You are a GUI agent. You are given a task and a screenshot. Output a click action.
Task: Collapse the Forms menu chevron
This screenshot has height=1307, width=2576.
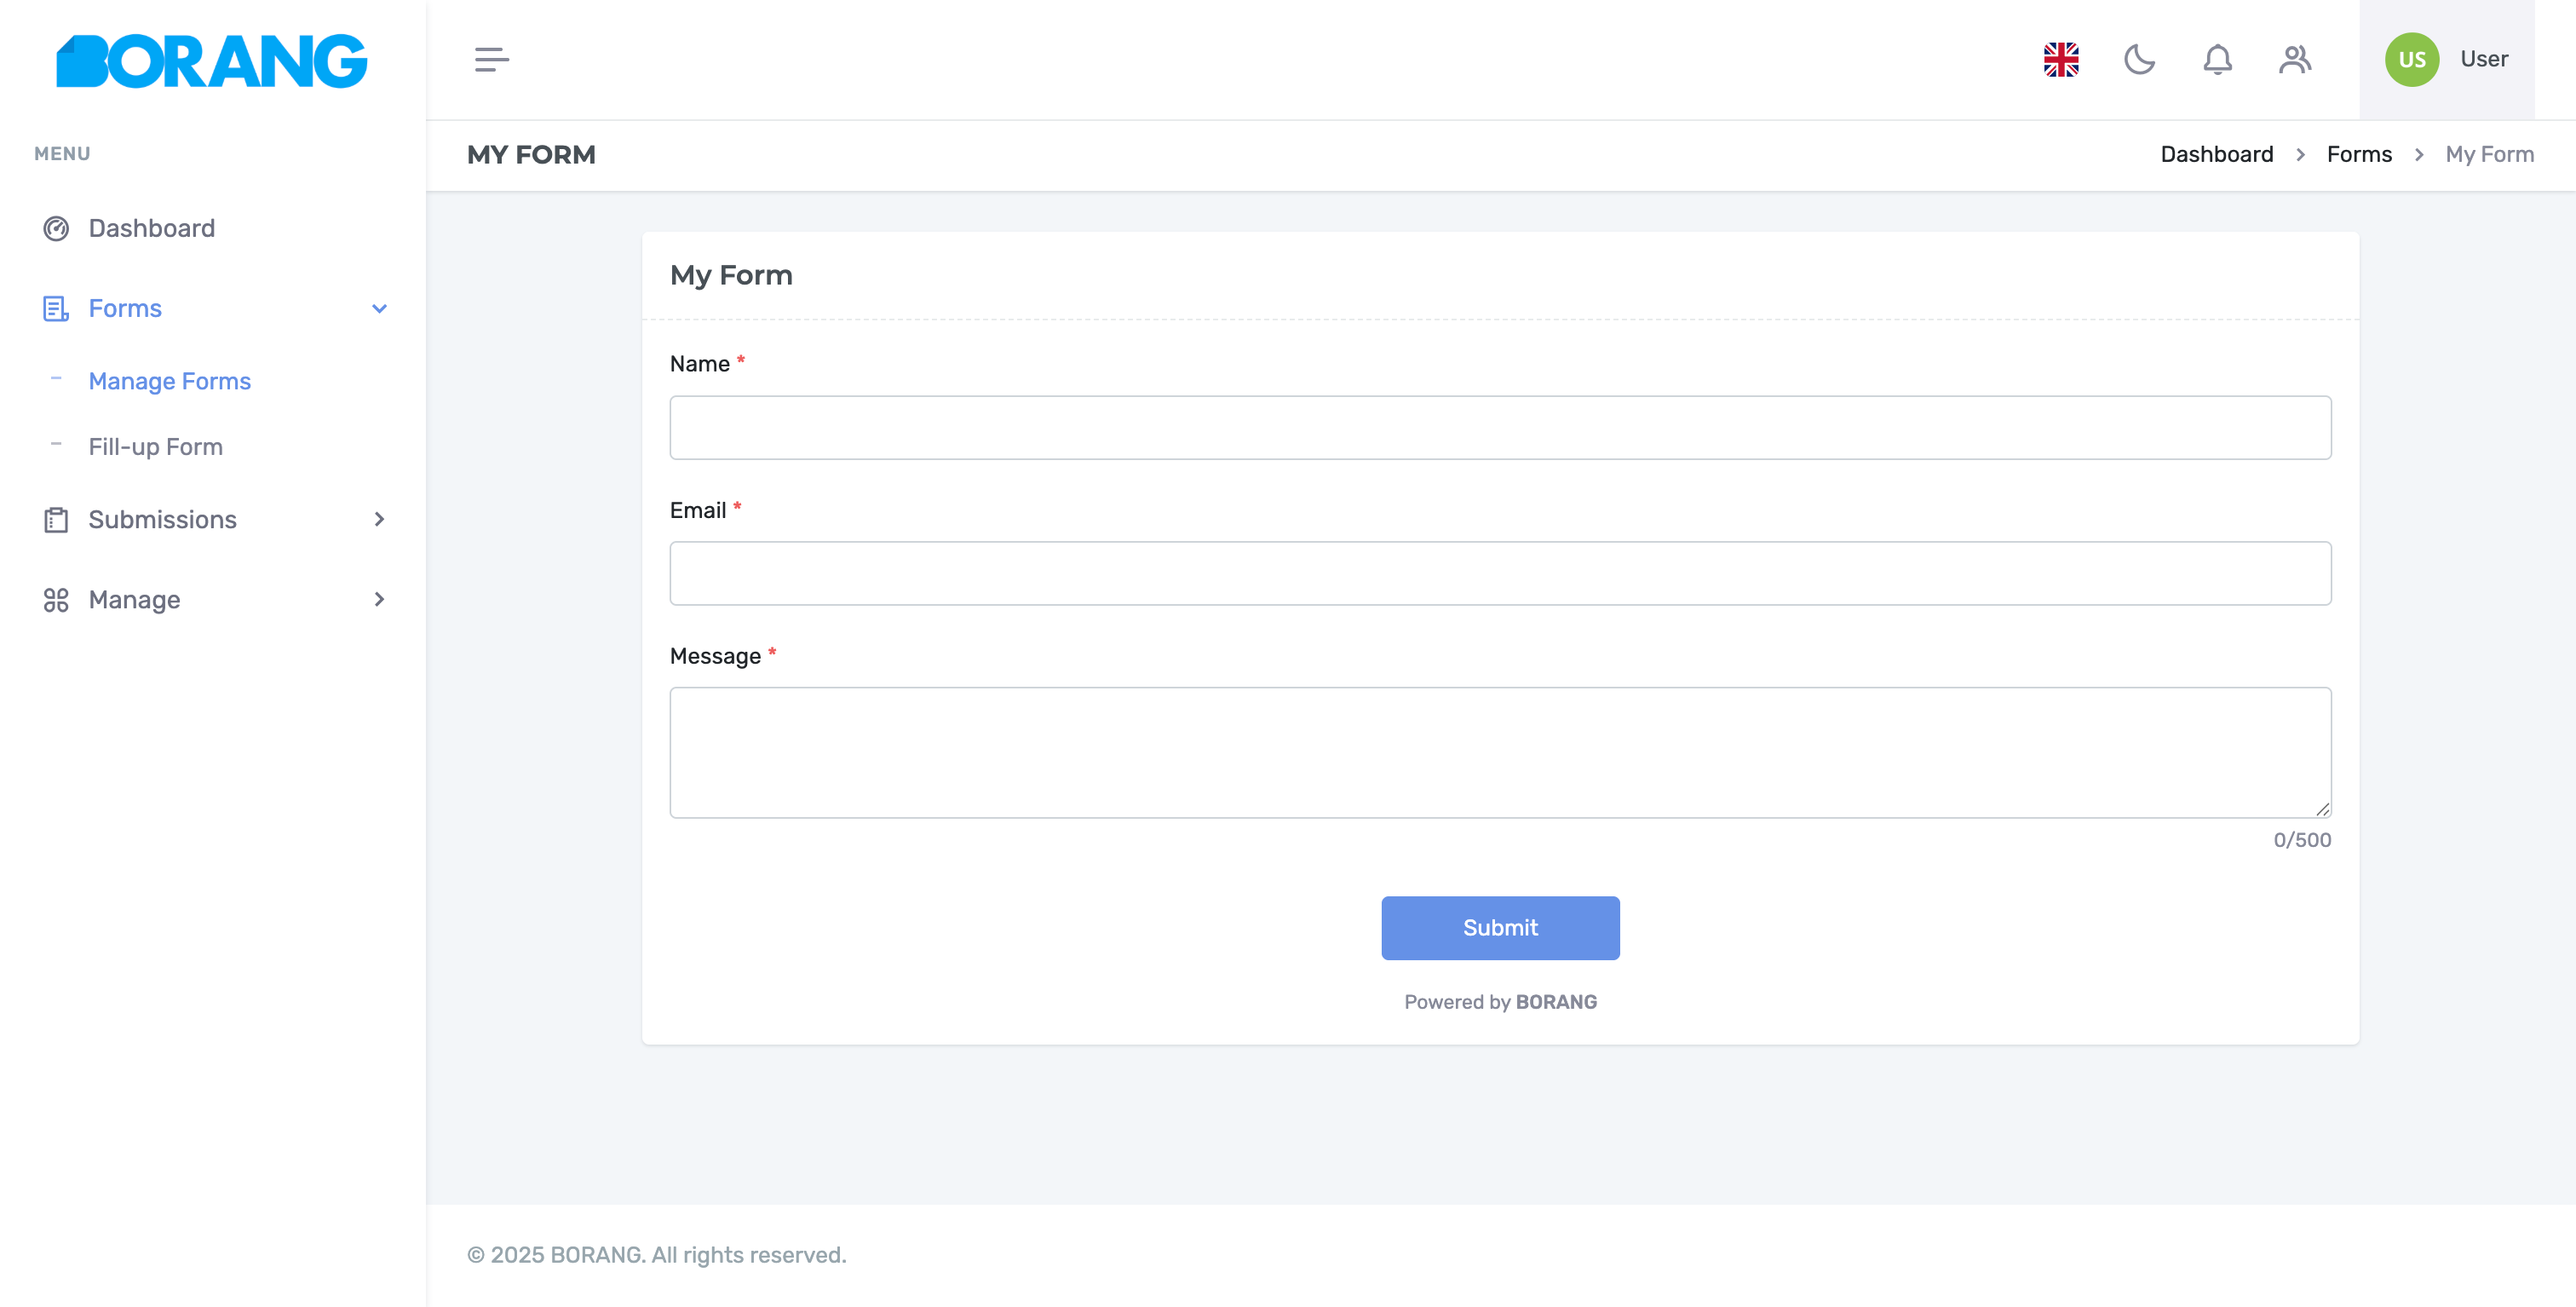(x=379, y=308)
